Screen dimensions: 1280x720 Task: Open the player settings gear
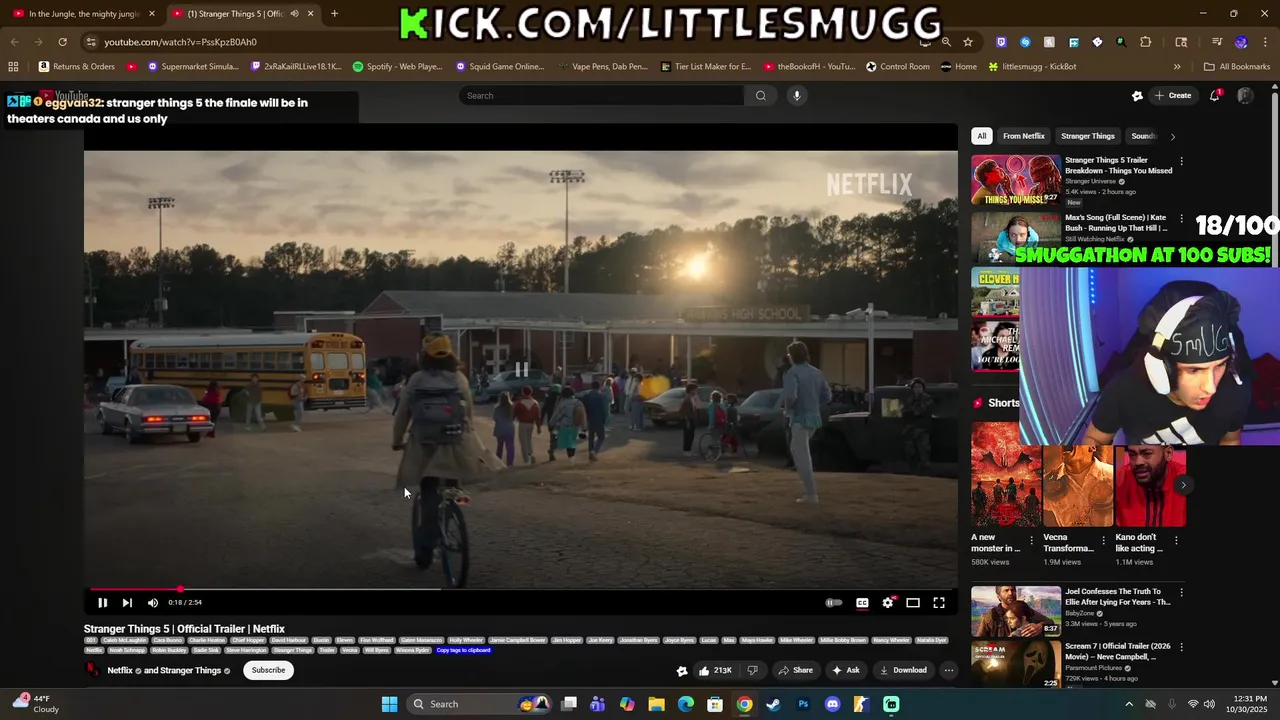[x=888, y=603]
